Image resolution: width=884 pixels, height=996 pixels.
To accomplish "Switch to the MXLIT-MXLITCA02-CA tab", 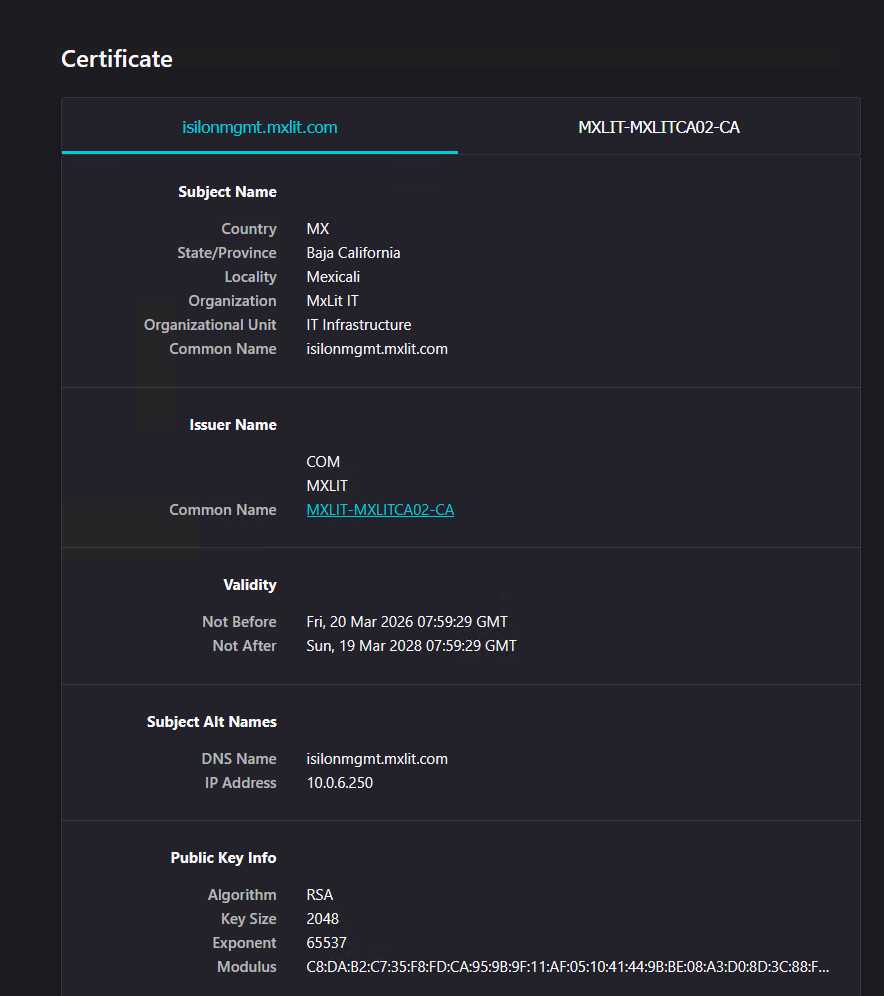I will point(658,127).
